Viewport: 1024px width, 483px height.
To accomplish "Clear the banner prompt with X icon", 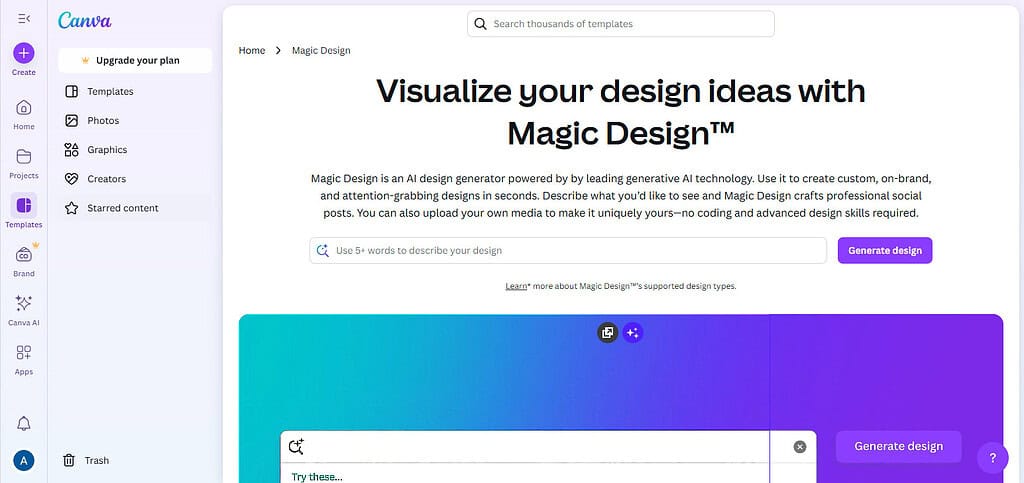I will pos(800,447).
